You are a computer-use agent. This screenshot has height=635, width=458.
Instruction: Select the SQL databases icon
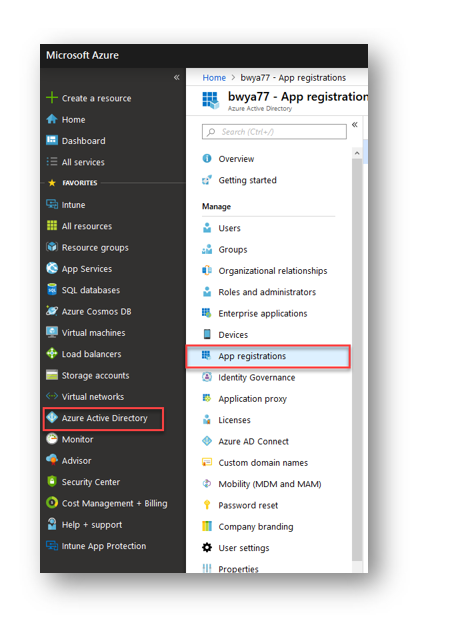52,290
